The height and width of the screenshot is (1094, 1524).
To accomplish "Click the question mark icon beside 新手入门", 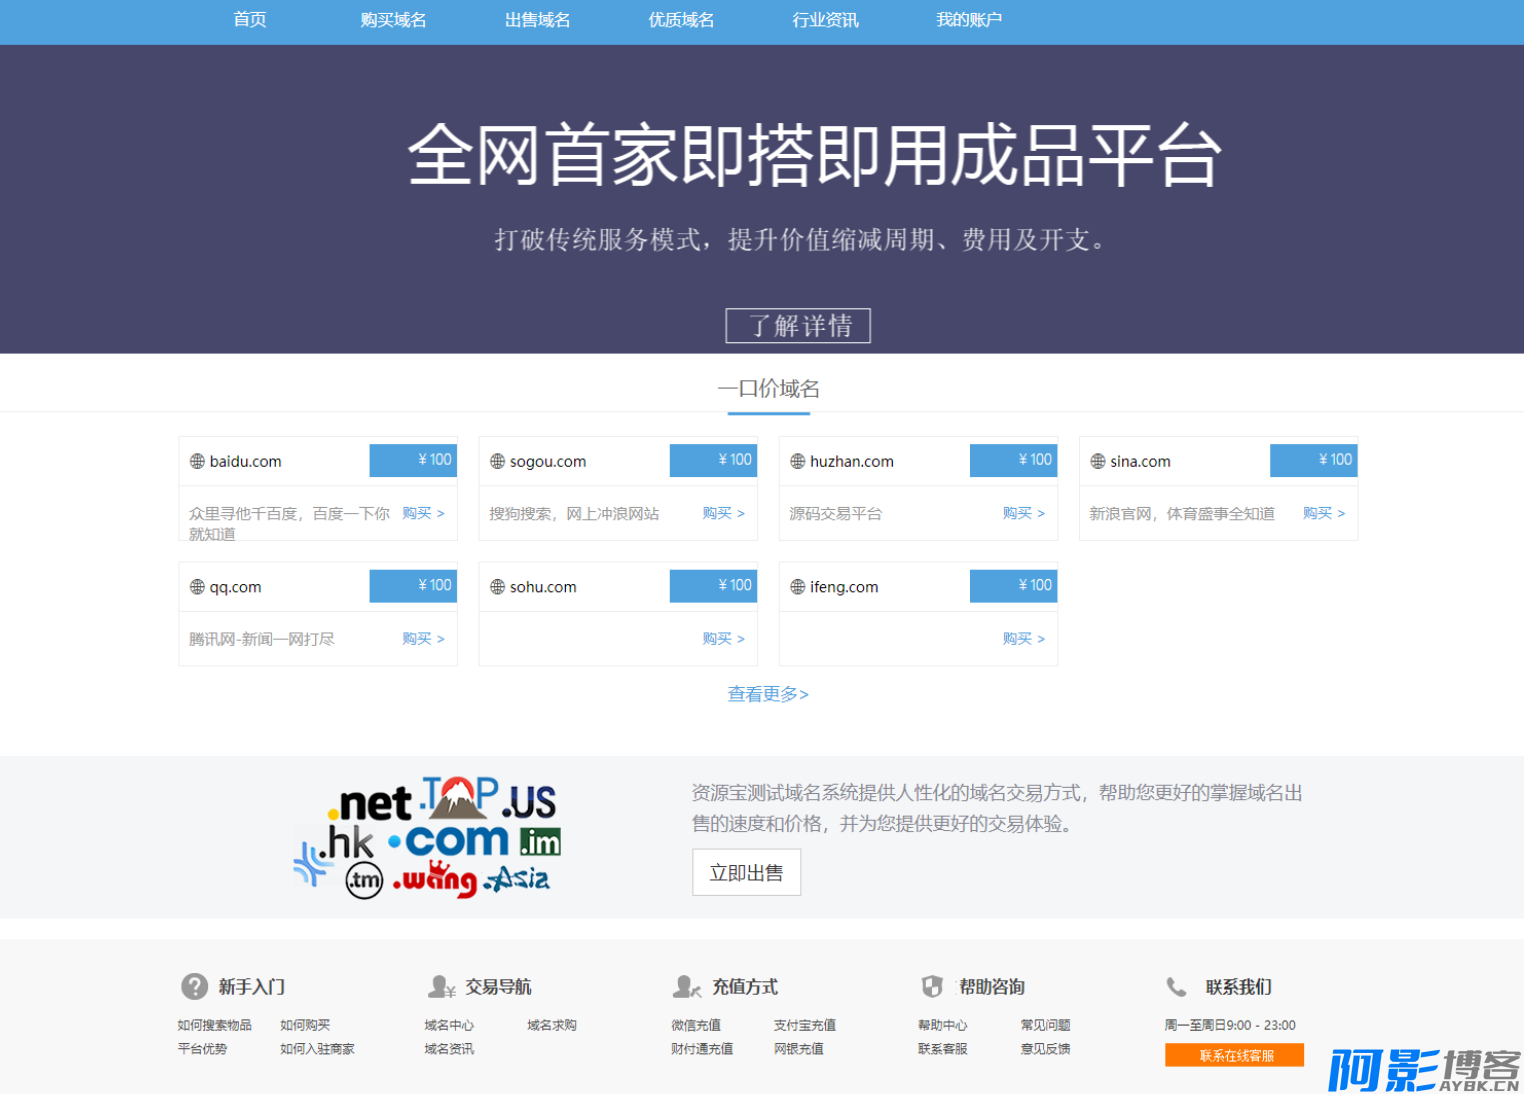I will pyautogui.click(x=194, y=987).
